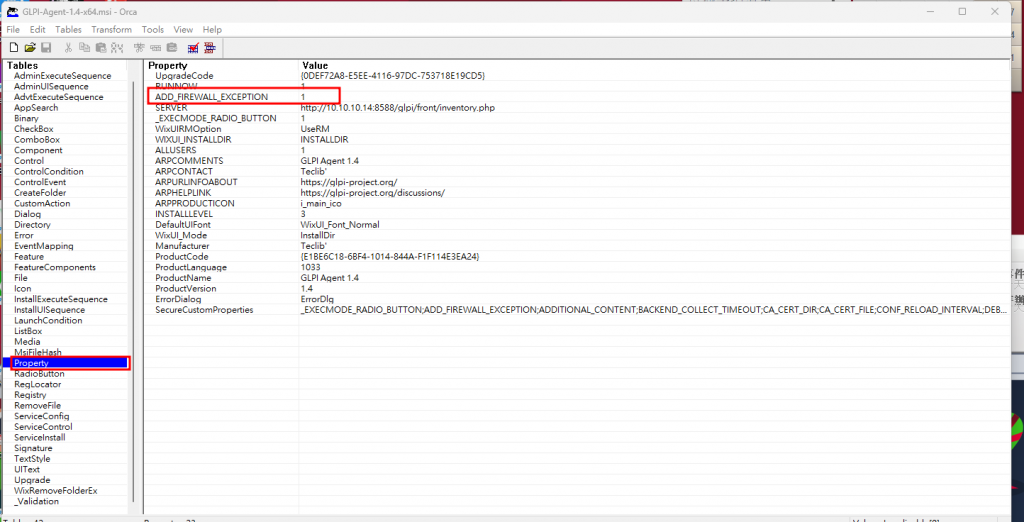The height and width of the screenshot is (522, 1024).
Task: Select the Directory table
Action: pyautogui.click(x=32, y=225)
